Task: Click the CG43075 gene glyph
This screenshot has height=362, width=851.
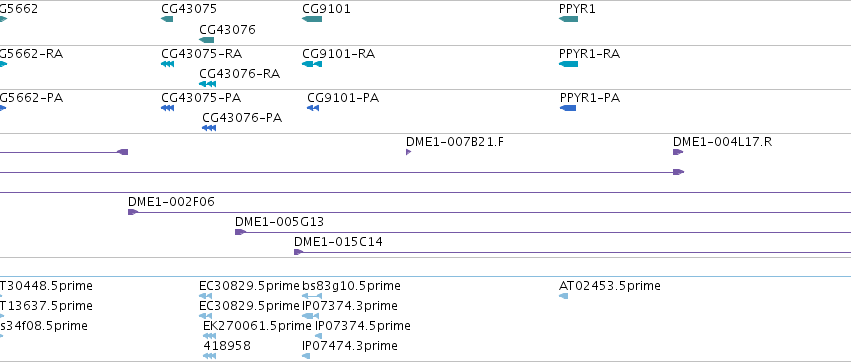Action: [x=167, y=19]
